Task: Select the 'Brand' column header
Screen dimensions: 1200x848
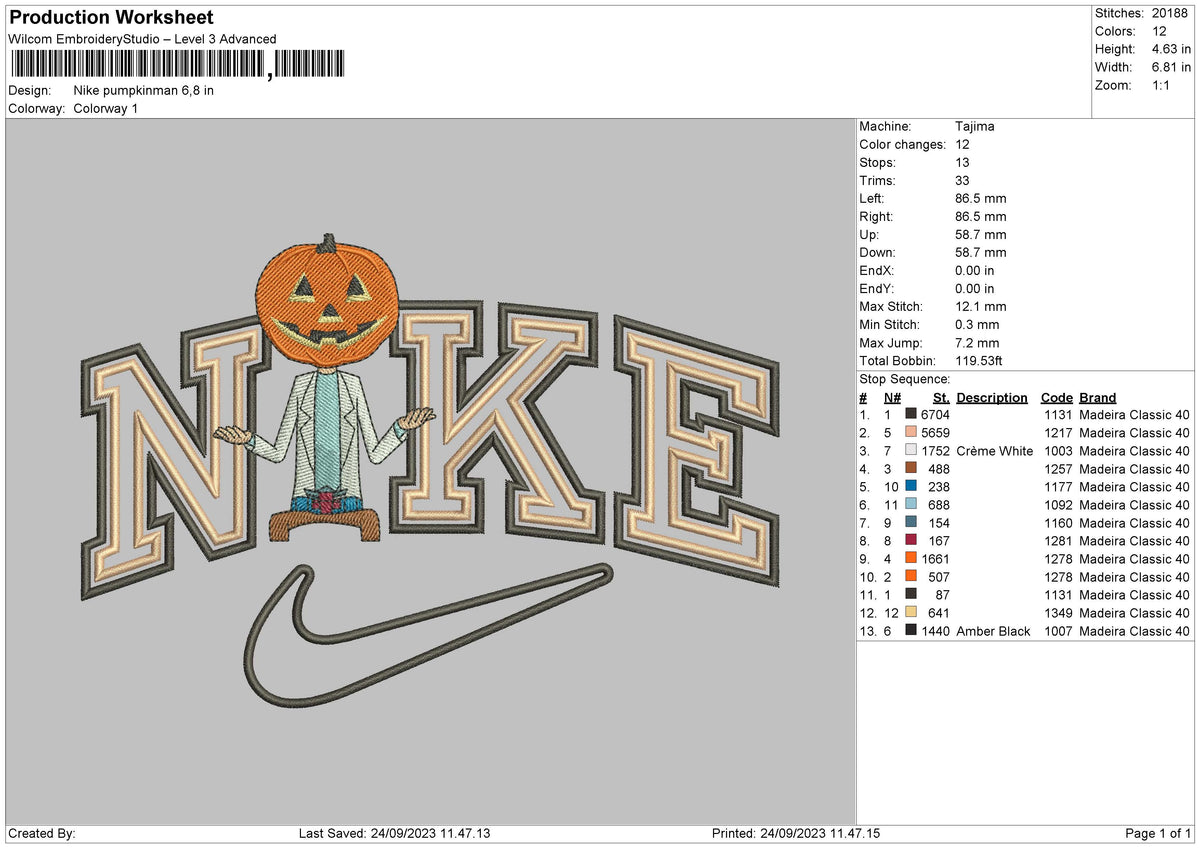Action: pos(1098,397)
